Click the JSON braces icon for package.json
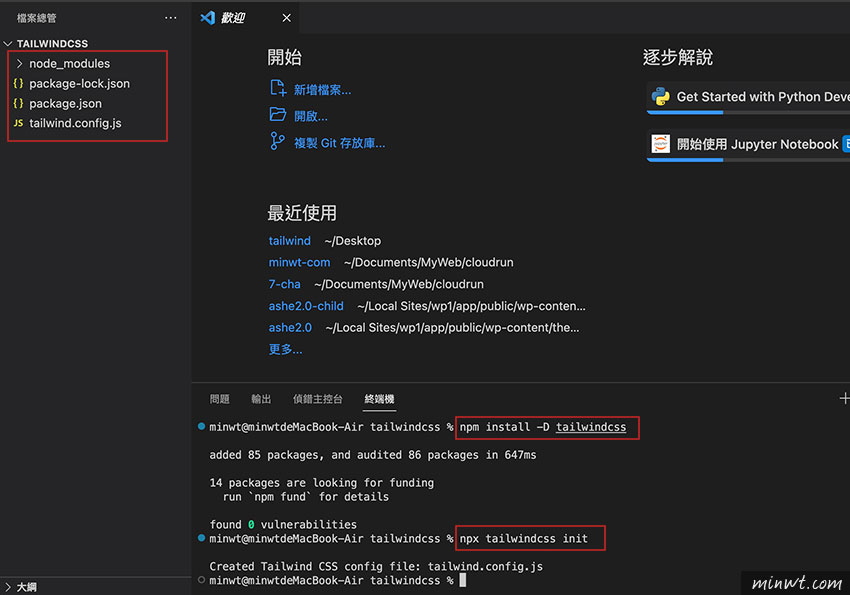 (x=18, y=103)
